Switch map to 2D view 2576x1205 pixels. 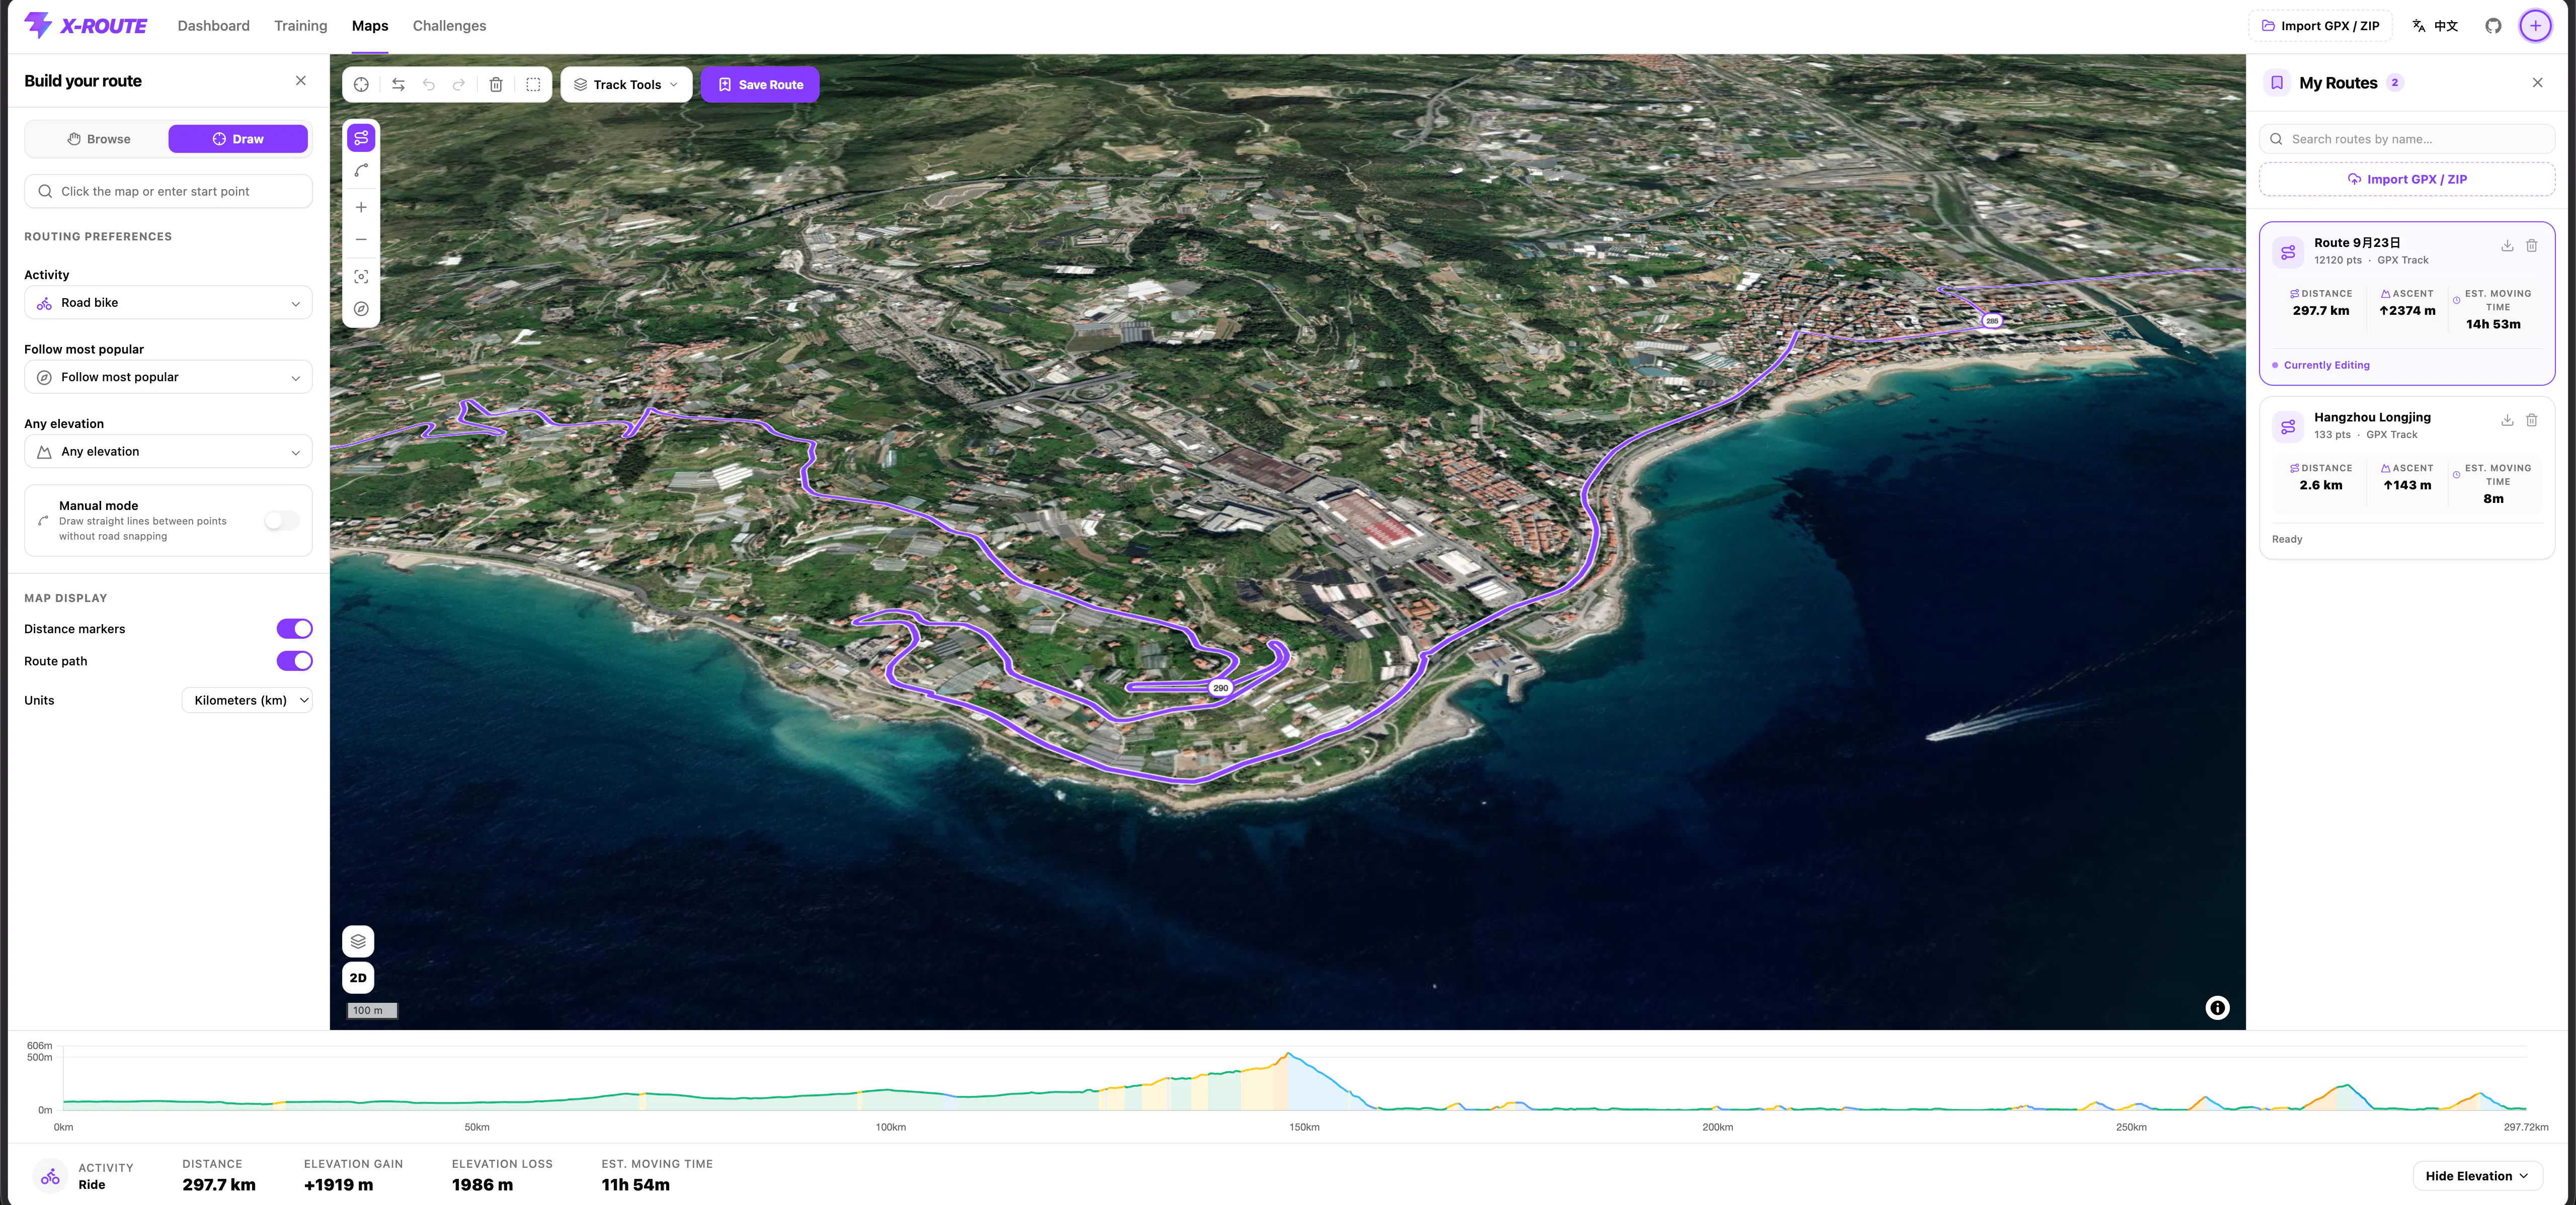tap(358, 978)
